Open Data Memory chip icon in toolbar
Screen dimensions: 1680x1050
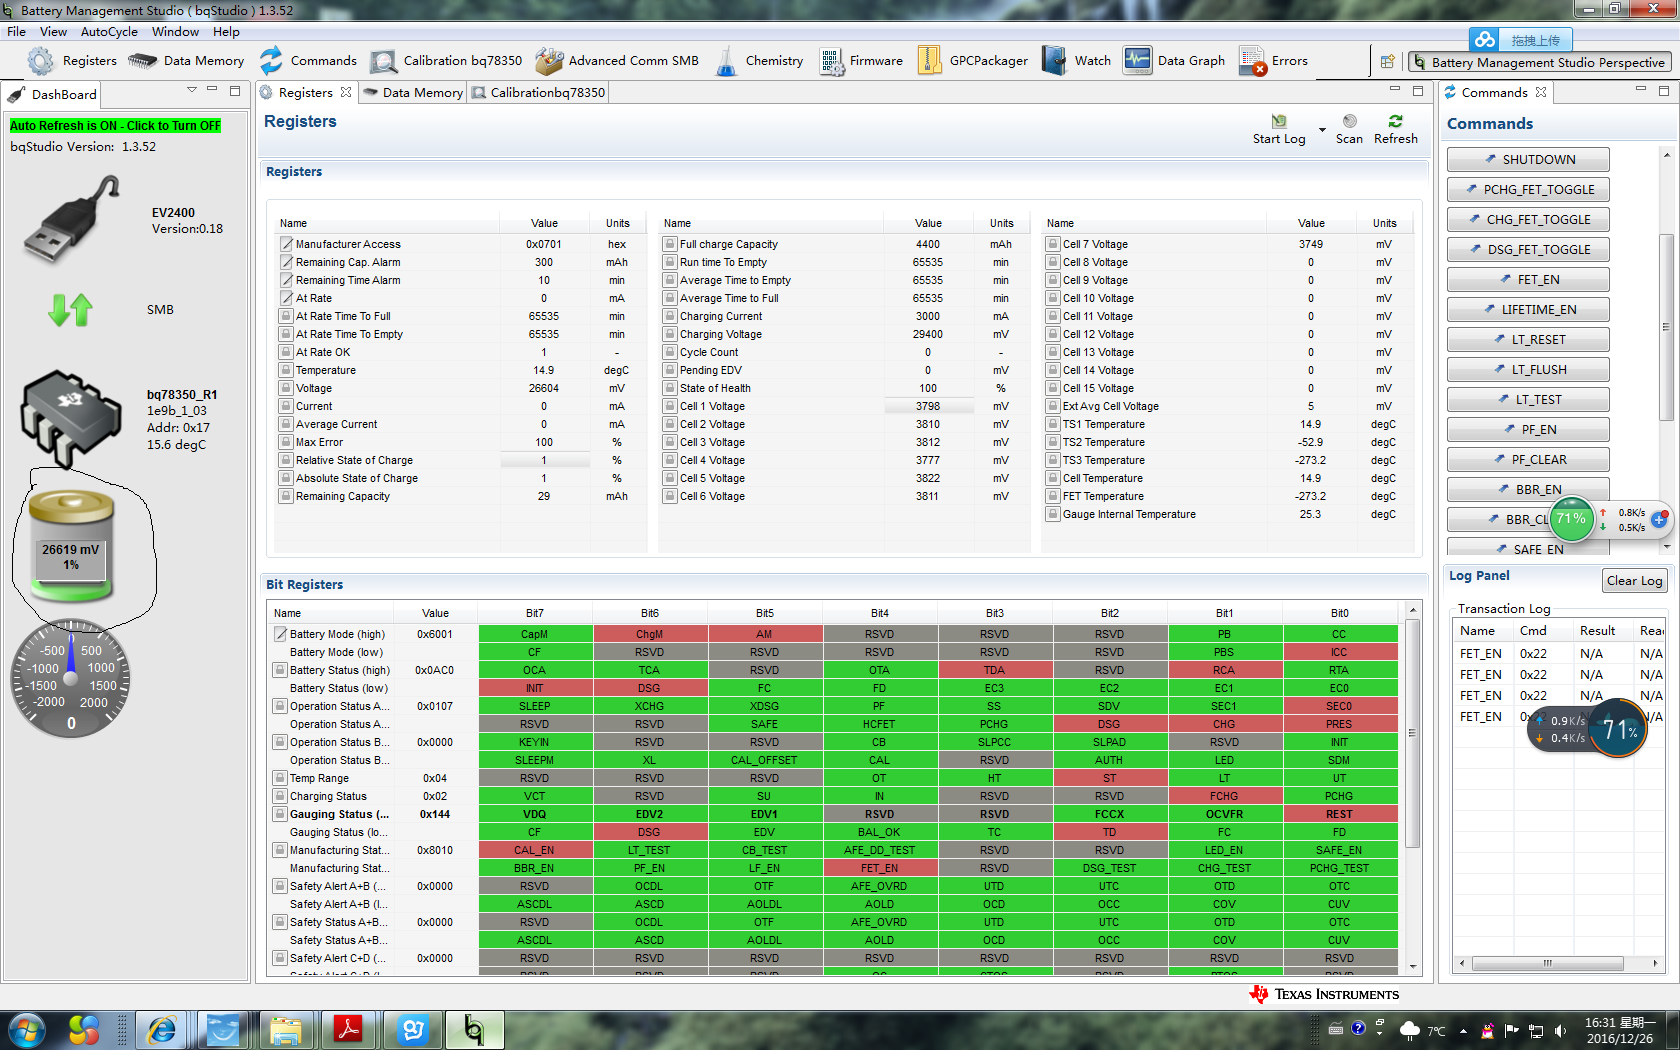[x=143, y=61]
